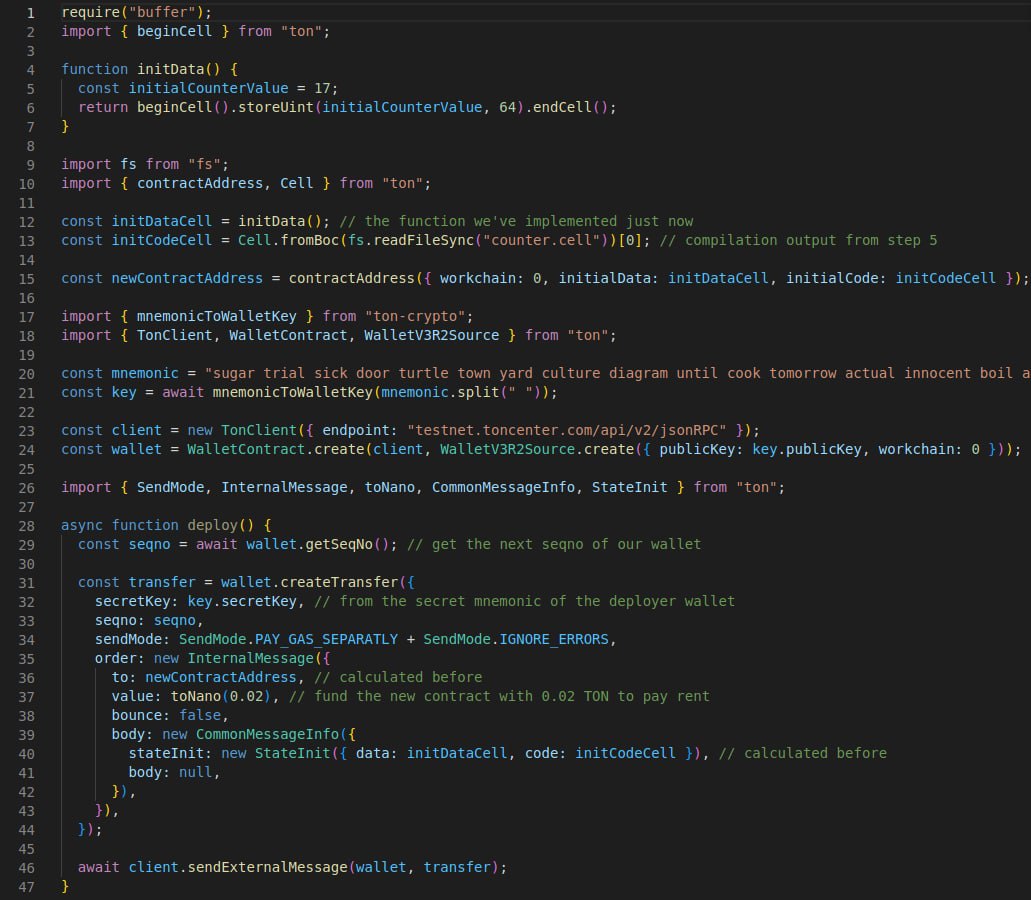Click 'wallet.createTransfer' on line 31
1031x900 pixels.
pos(309,583)
